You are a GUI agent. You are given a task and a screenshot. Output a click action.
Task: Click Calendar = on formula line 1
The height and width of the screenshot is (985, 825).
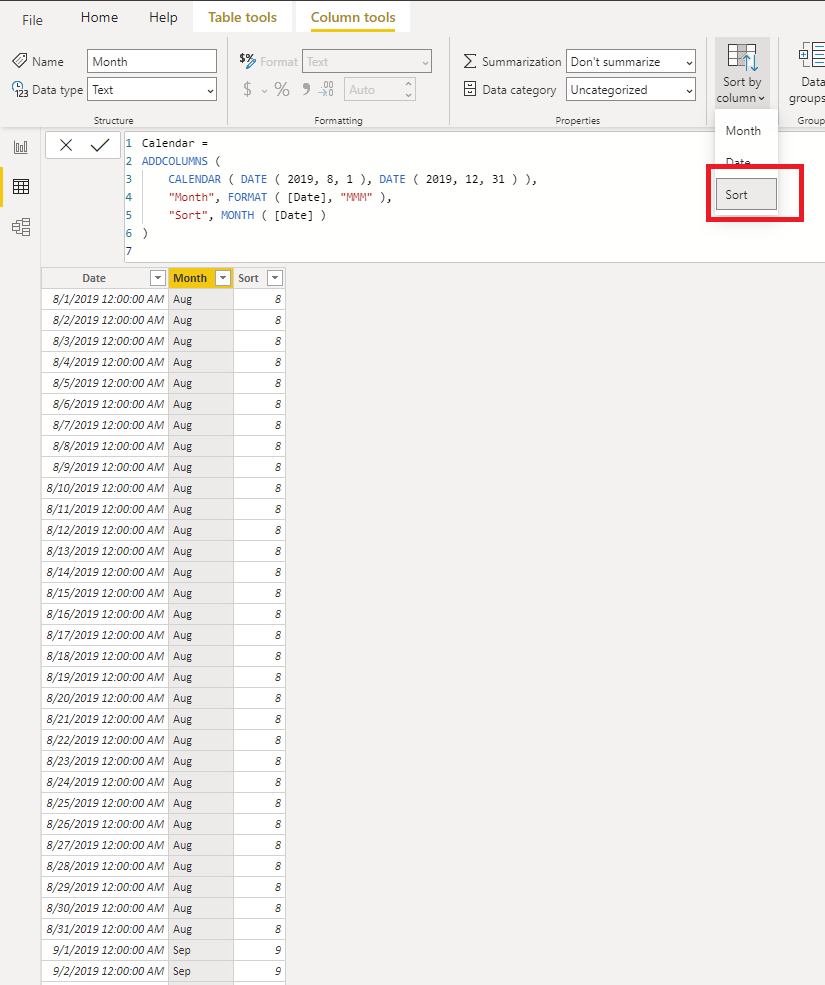pyautogui.click(x=174, y=143)
